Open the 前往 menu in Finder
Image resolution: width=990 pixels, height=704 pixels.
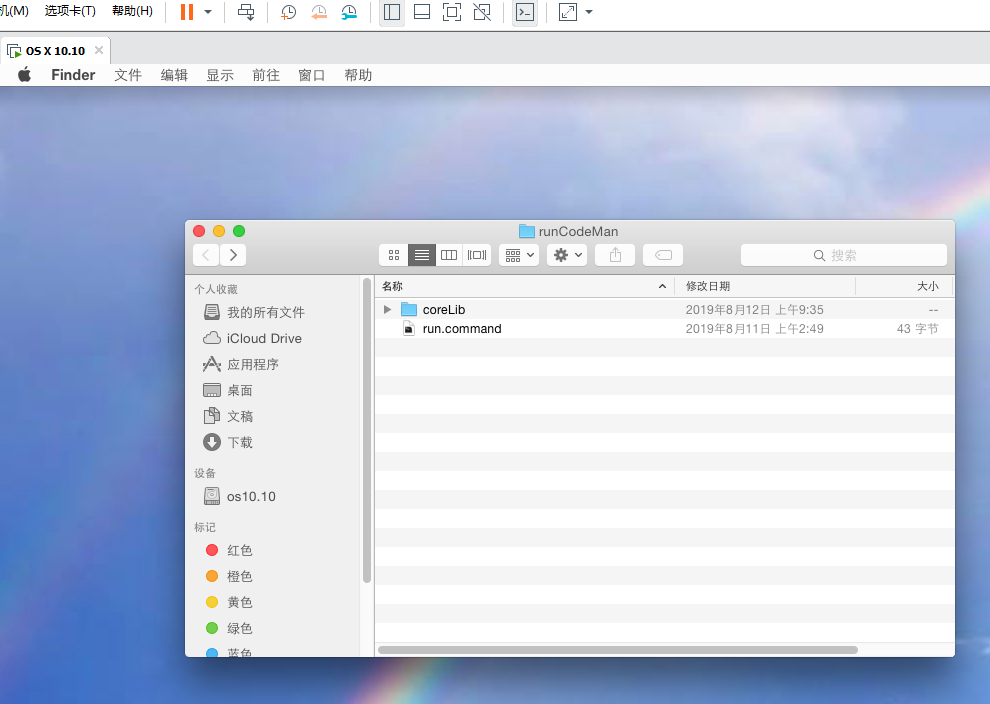pyautogui.click(x=266, y=75)
